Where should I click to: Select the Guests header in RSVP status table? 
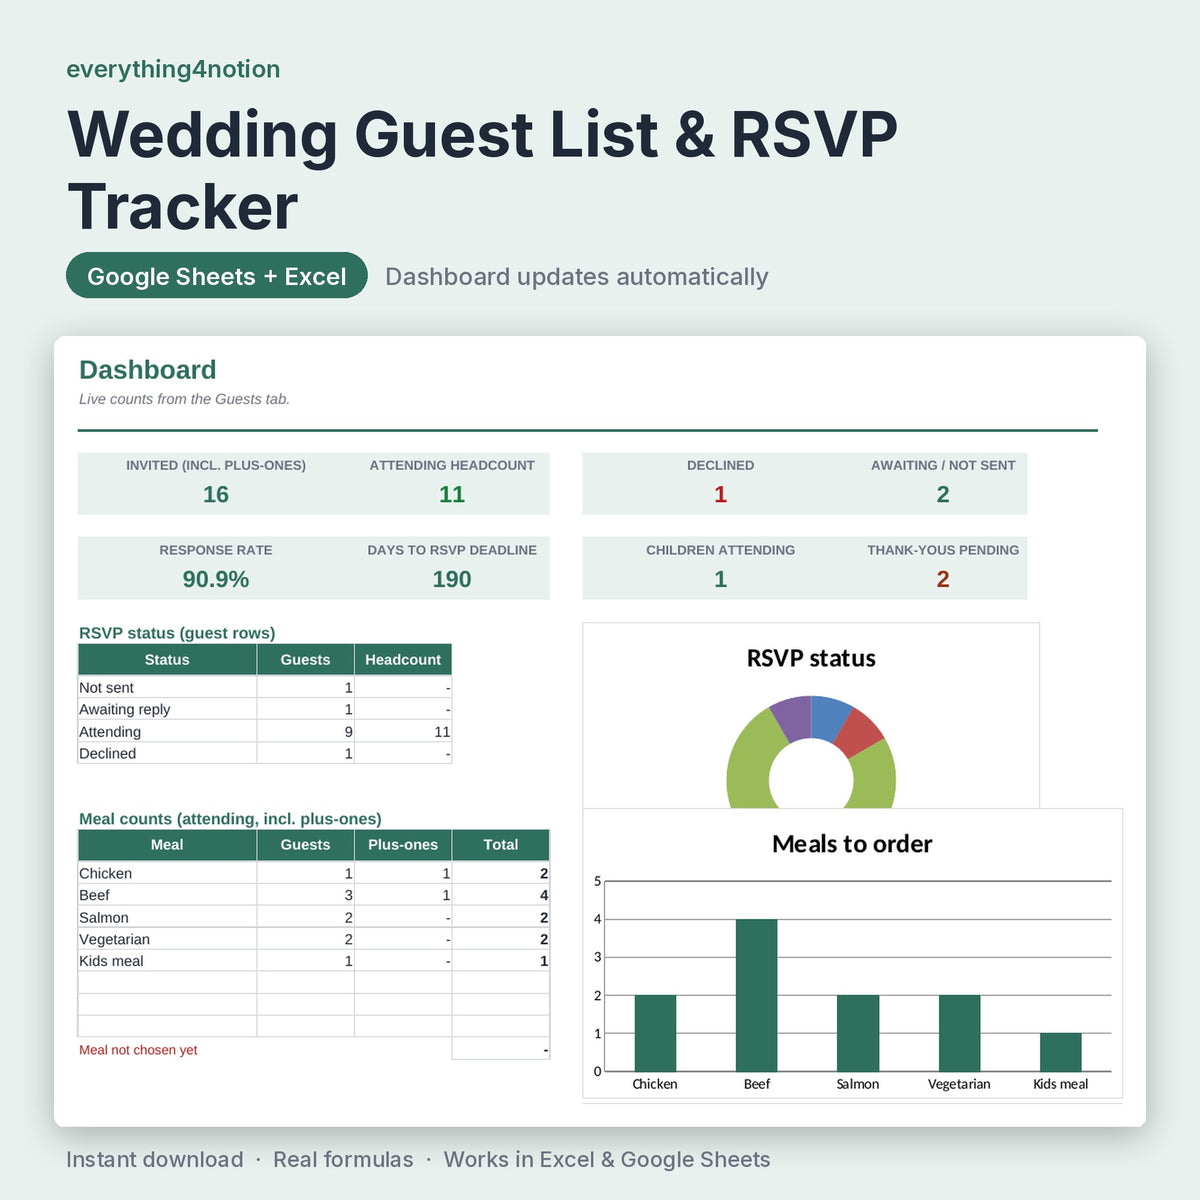pos(305,660)
